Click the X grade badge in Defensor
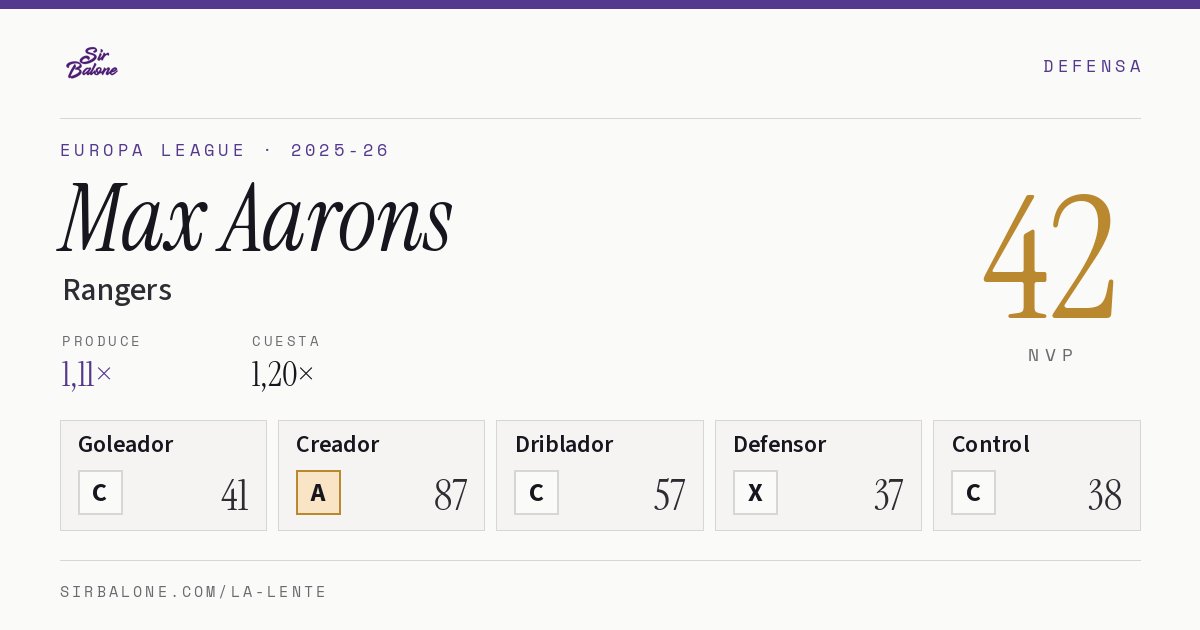Viewport: 1200px width, 630px height. [x=755, y=492]
